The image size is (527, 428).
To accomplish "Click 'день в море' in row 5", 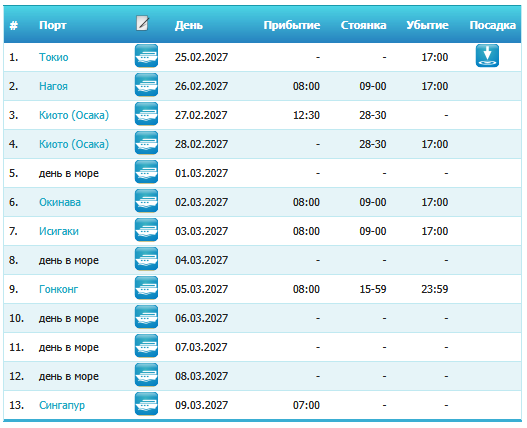I will [69, 173].
